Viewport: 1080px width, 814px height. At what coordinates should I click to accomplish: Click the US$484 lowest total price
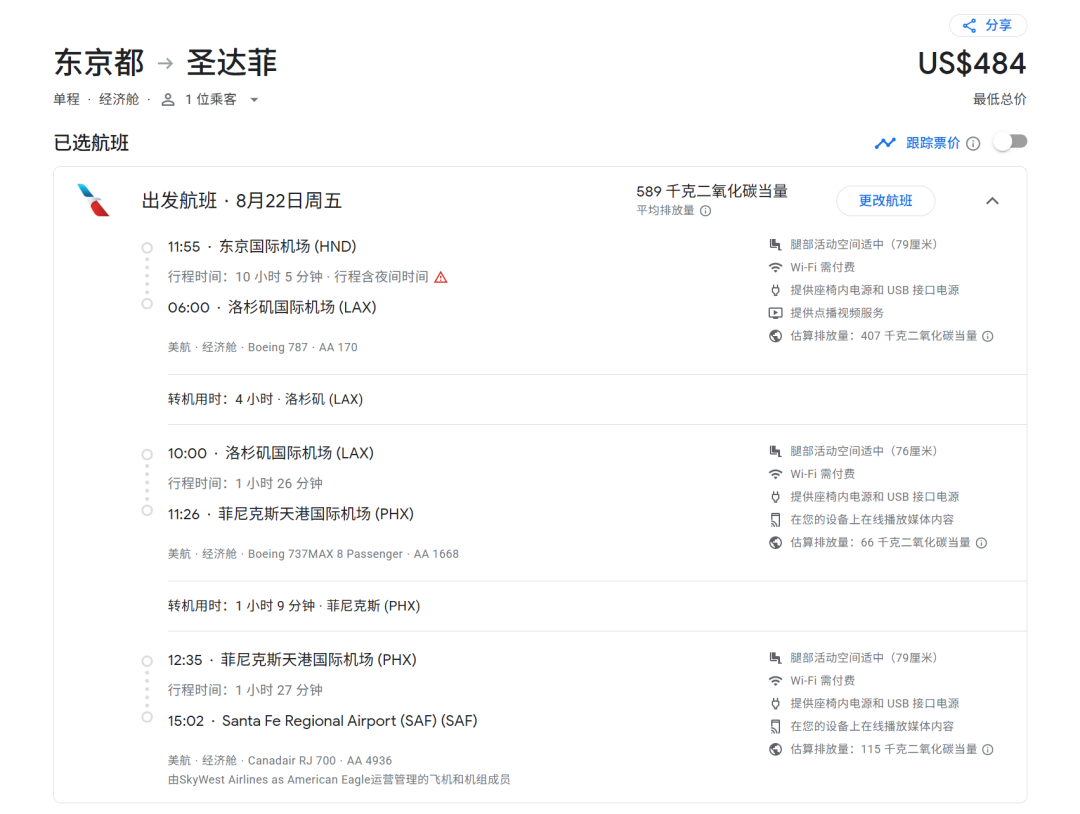[971, 64]
